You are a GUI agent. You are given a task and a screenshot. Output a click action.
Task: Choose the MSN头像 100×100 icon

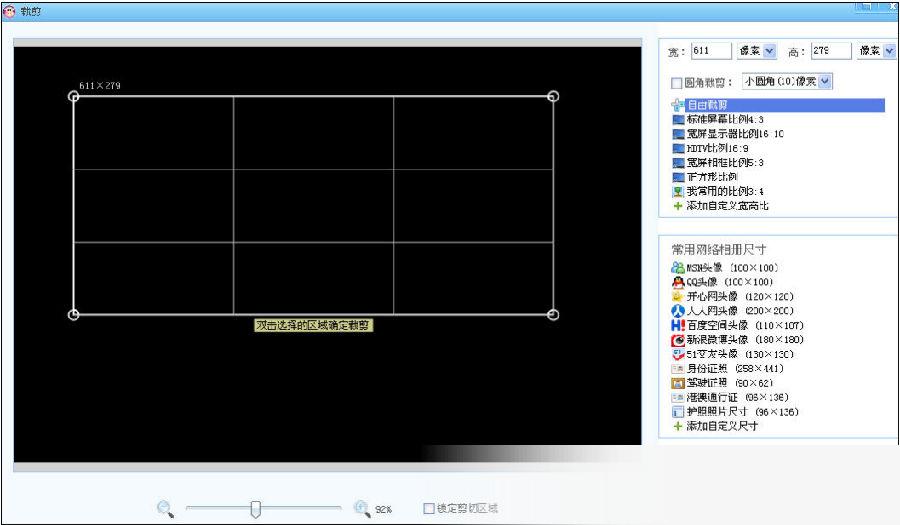[x=678, y=267]
